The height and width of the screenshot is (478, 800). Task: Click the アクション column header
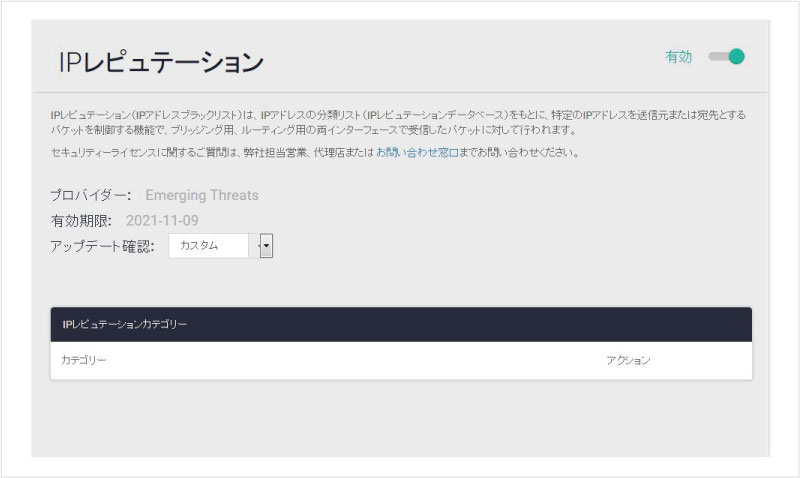coord(628,360)
